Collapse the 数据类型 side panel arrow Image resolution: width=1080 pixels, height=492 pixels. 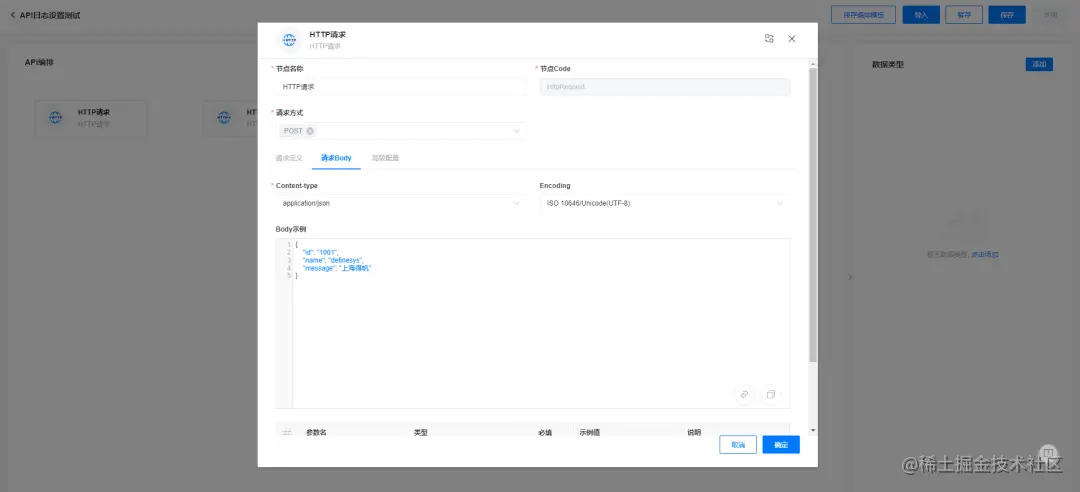point(849,277)
